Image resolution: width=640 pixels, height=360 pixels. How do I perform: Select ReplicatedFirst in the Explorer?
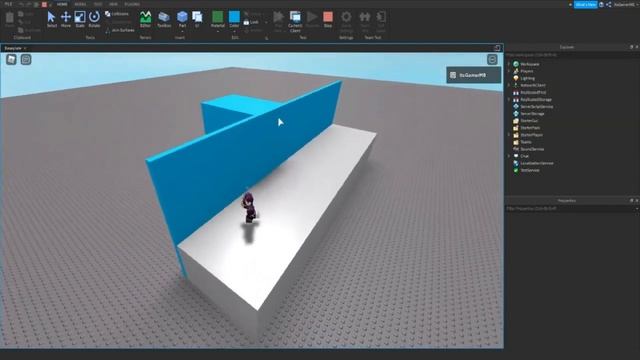click(533, 93)
